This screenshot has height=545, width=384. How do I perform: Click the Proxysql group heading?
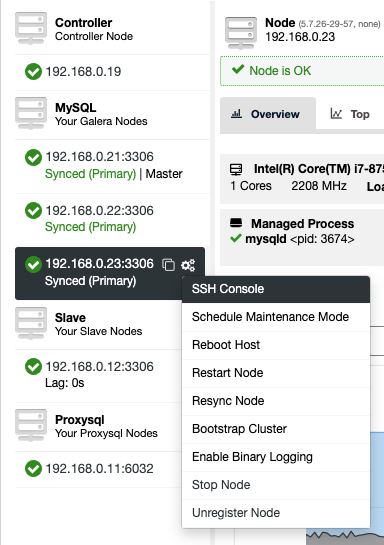point(80,420)
